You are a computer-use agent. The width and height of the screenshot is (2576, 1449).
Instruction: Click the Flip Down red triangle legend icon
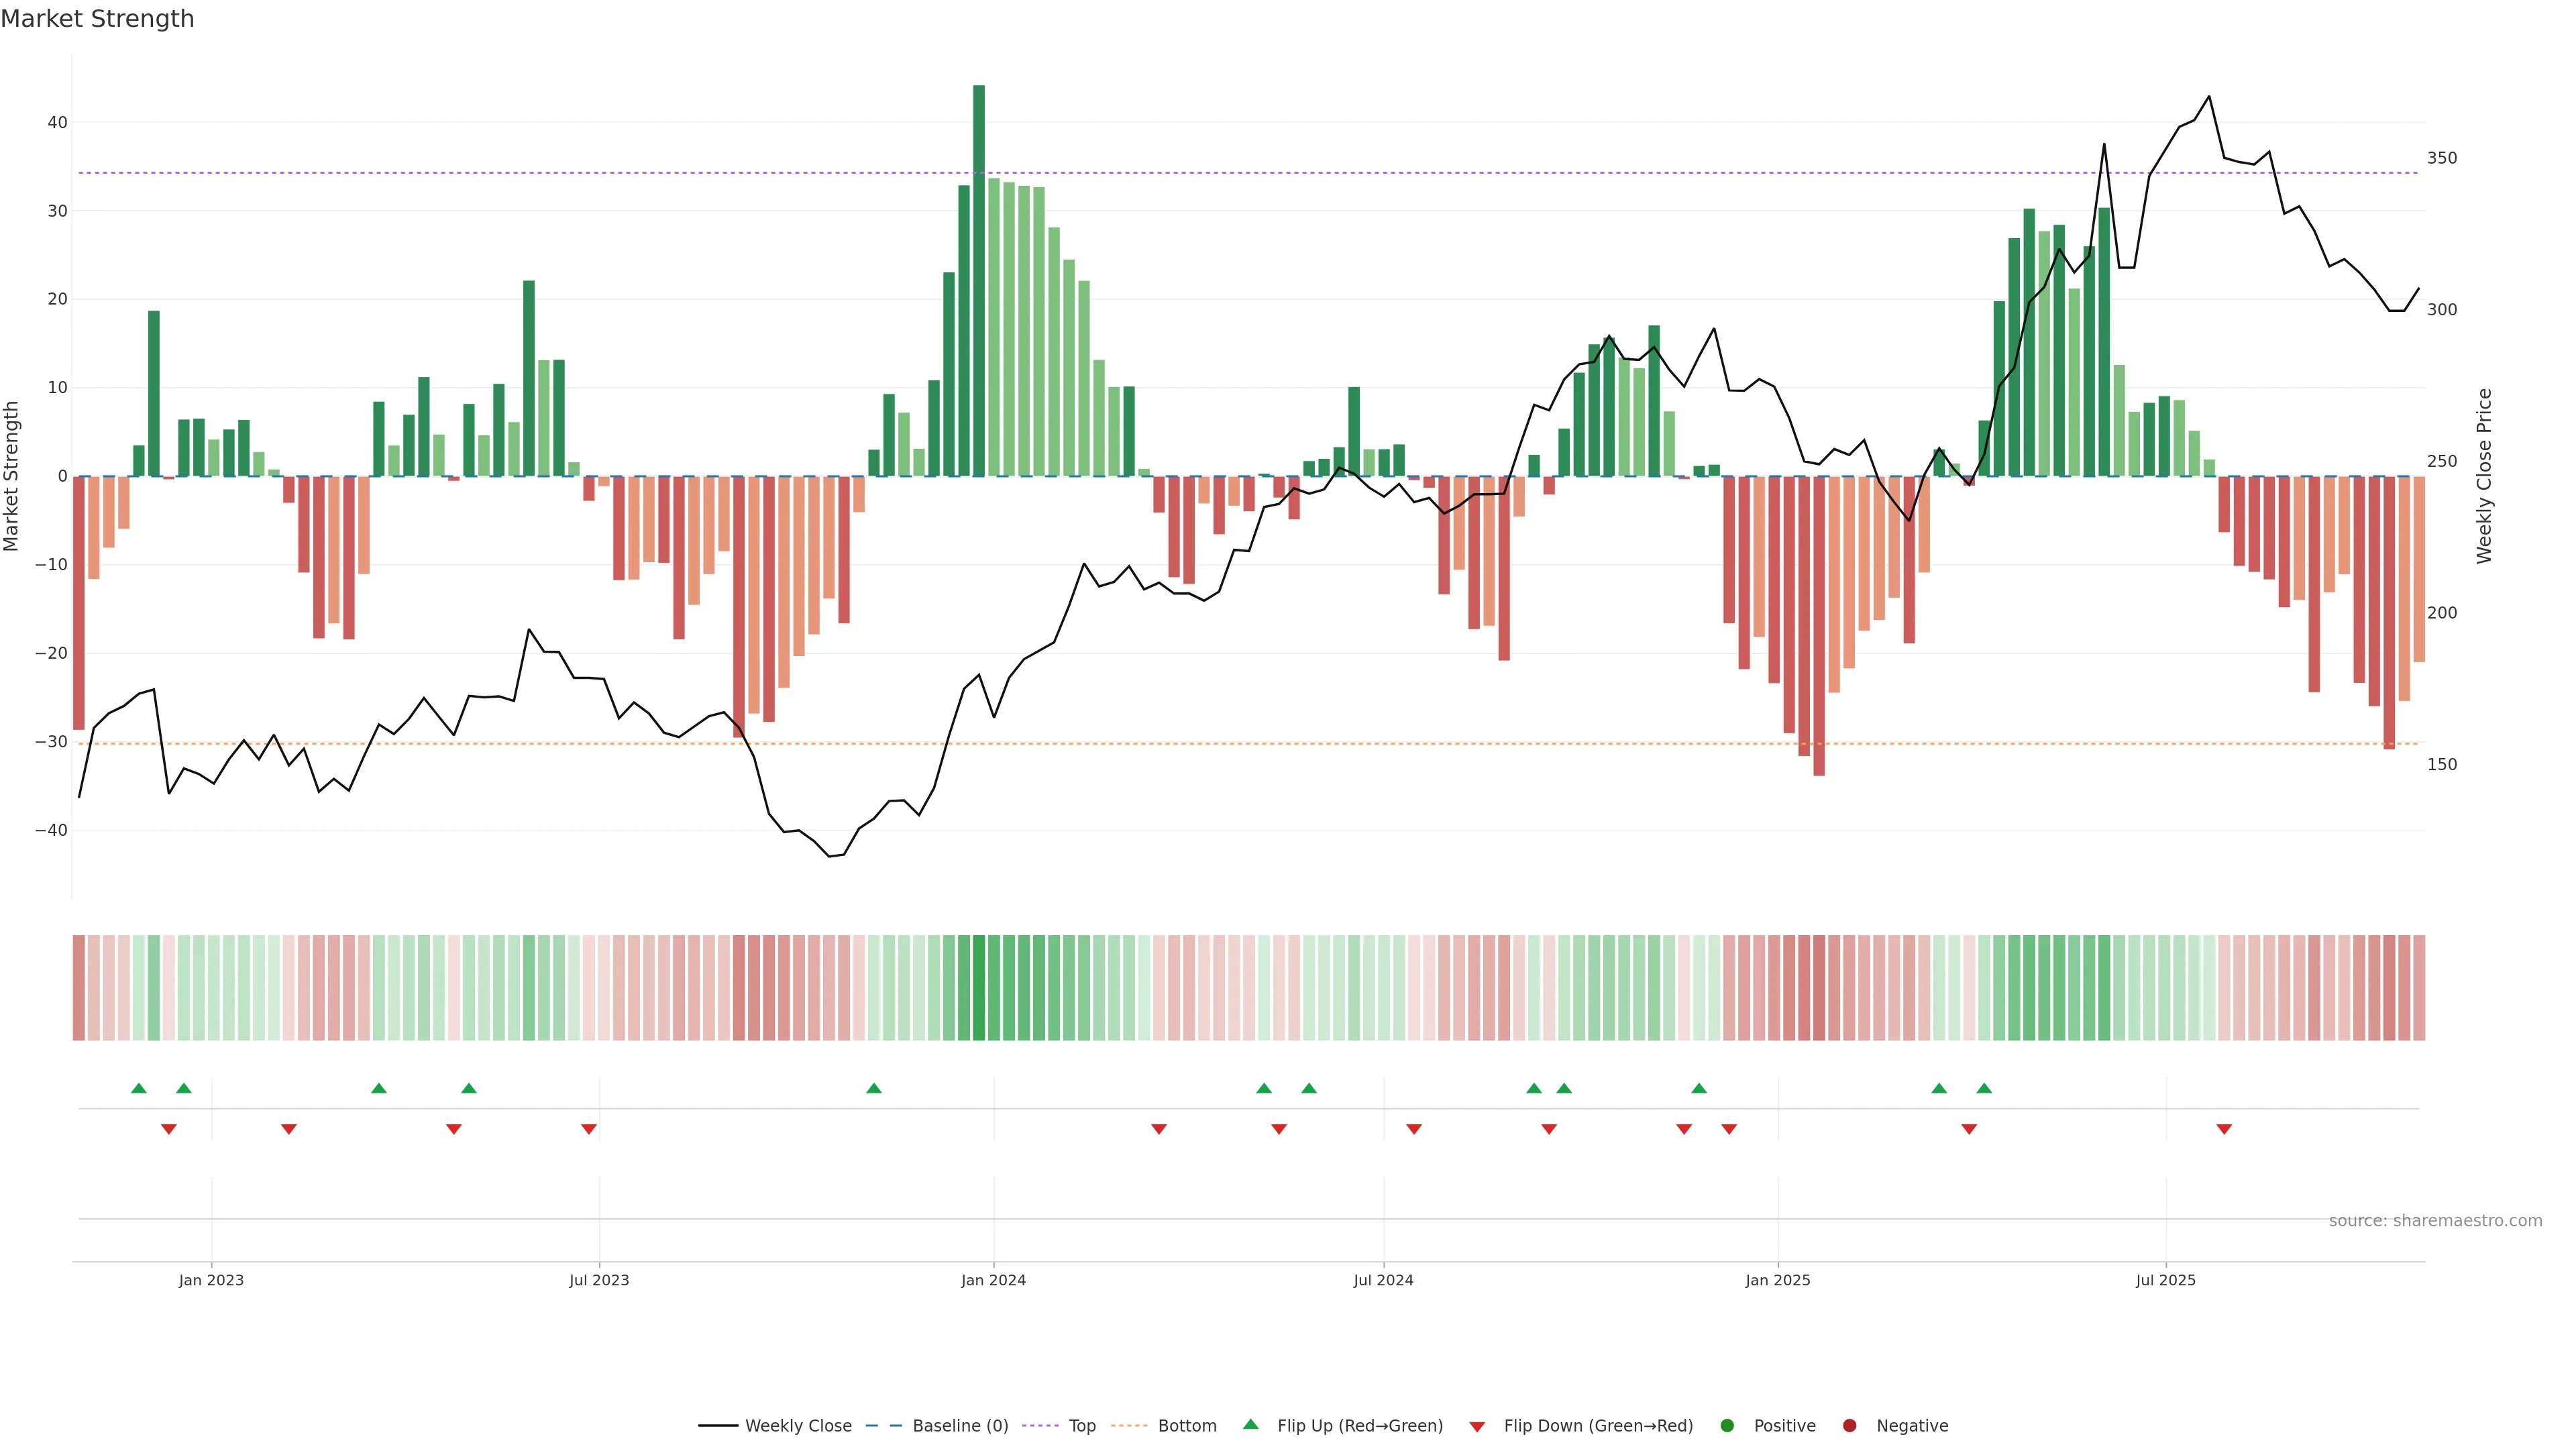[x=1477, y=1427]
